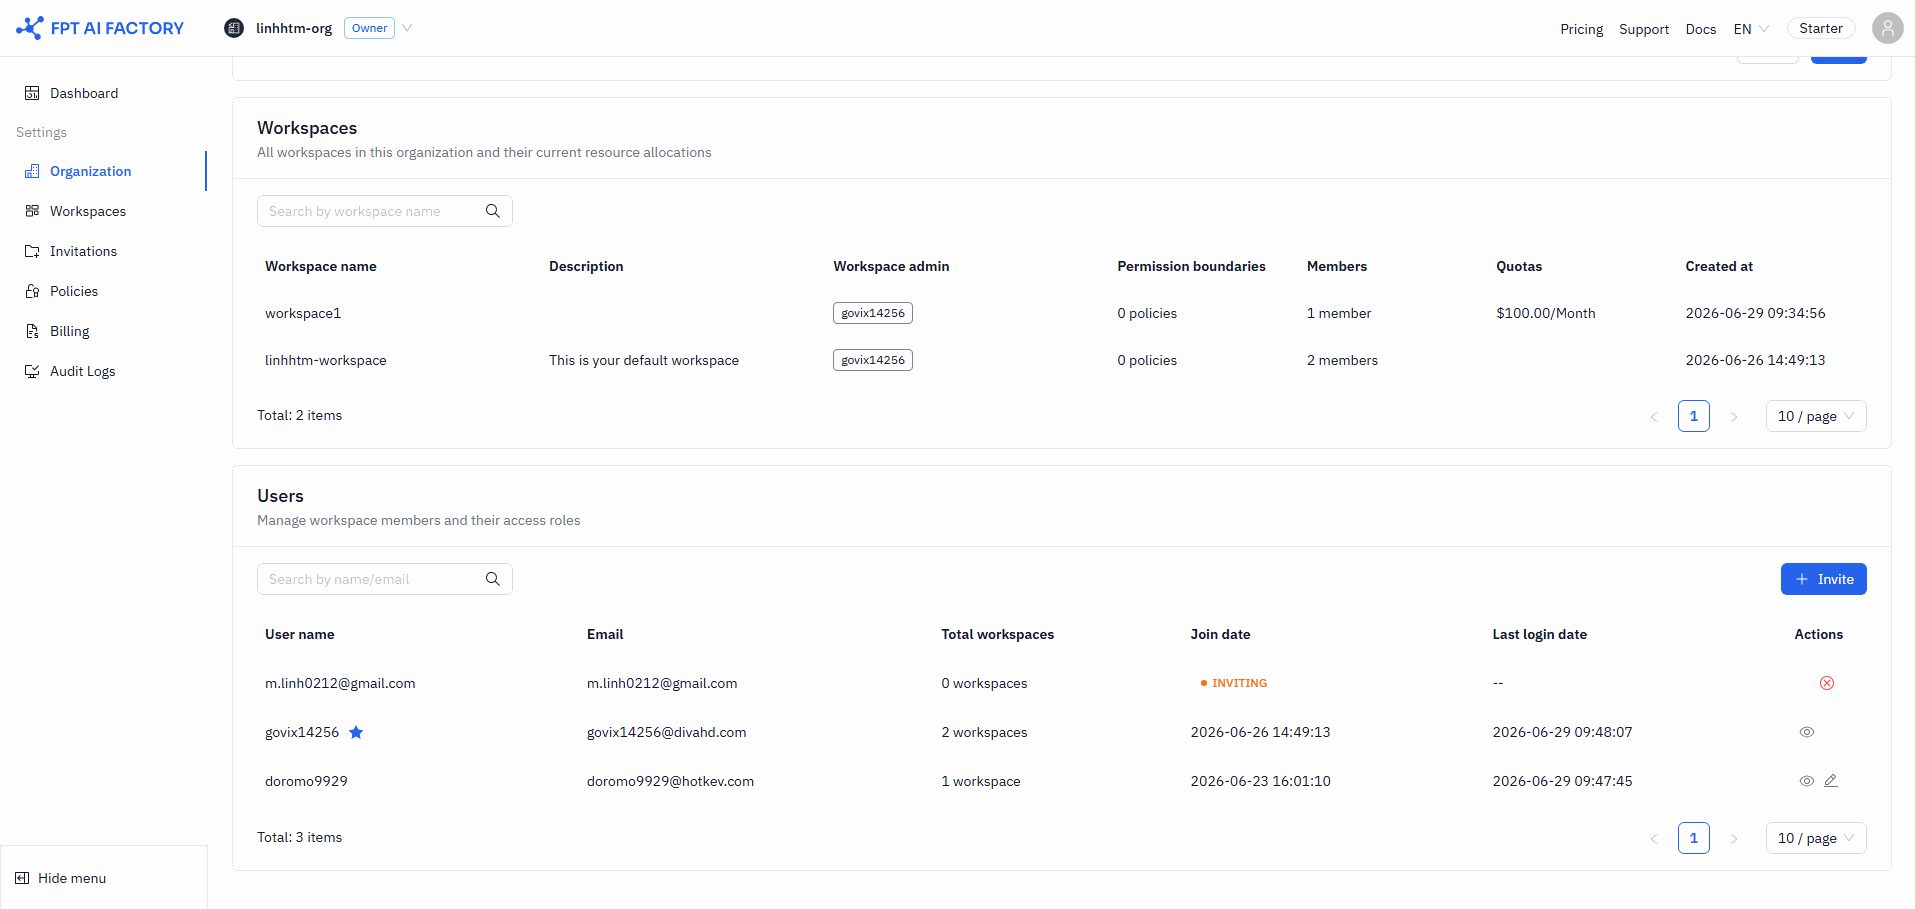Edit user doromo9929 with pencil icon

click(1830, 781)
